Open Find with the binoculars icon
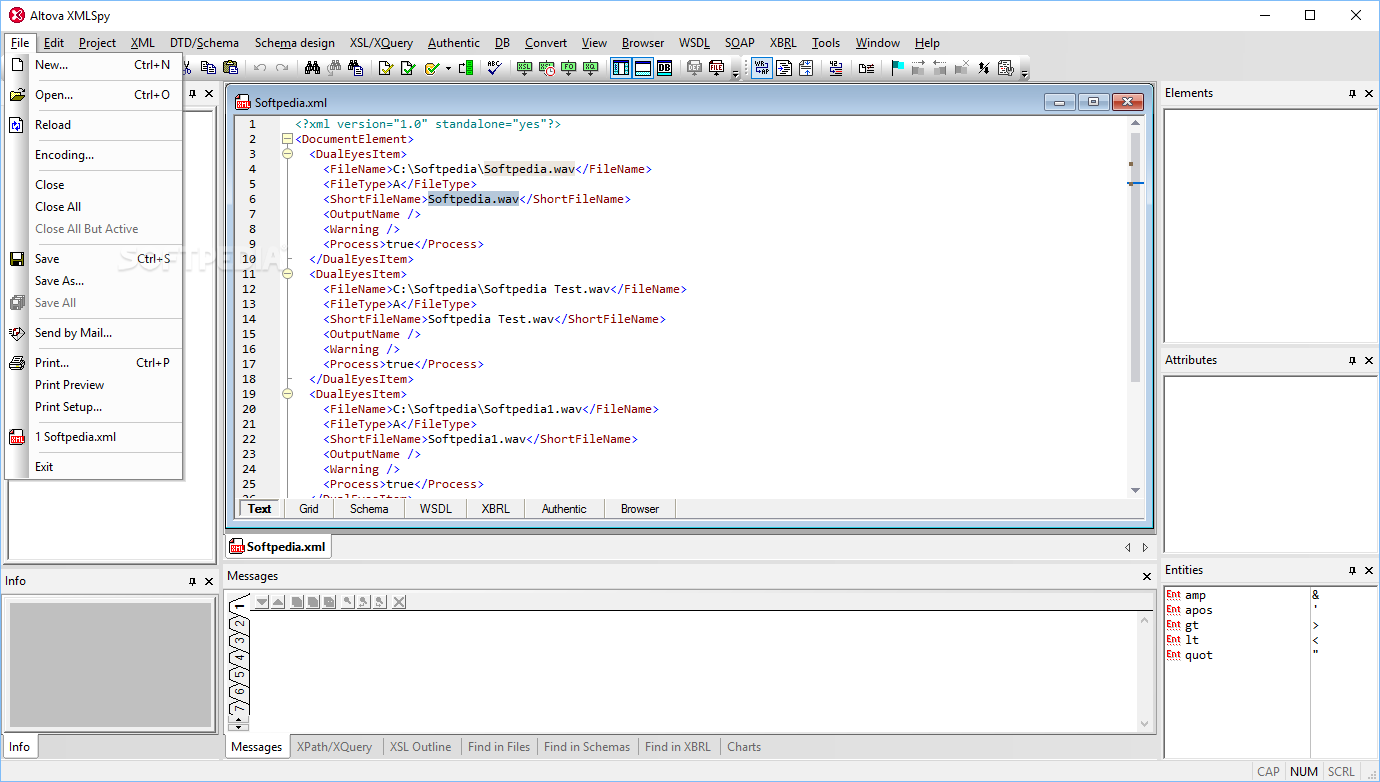 (312, 68)
